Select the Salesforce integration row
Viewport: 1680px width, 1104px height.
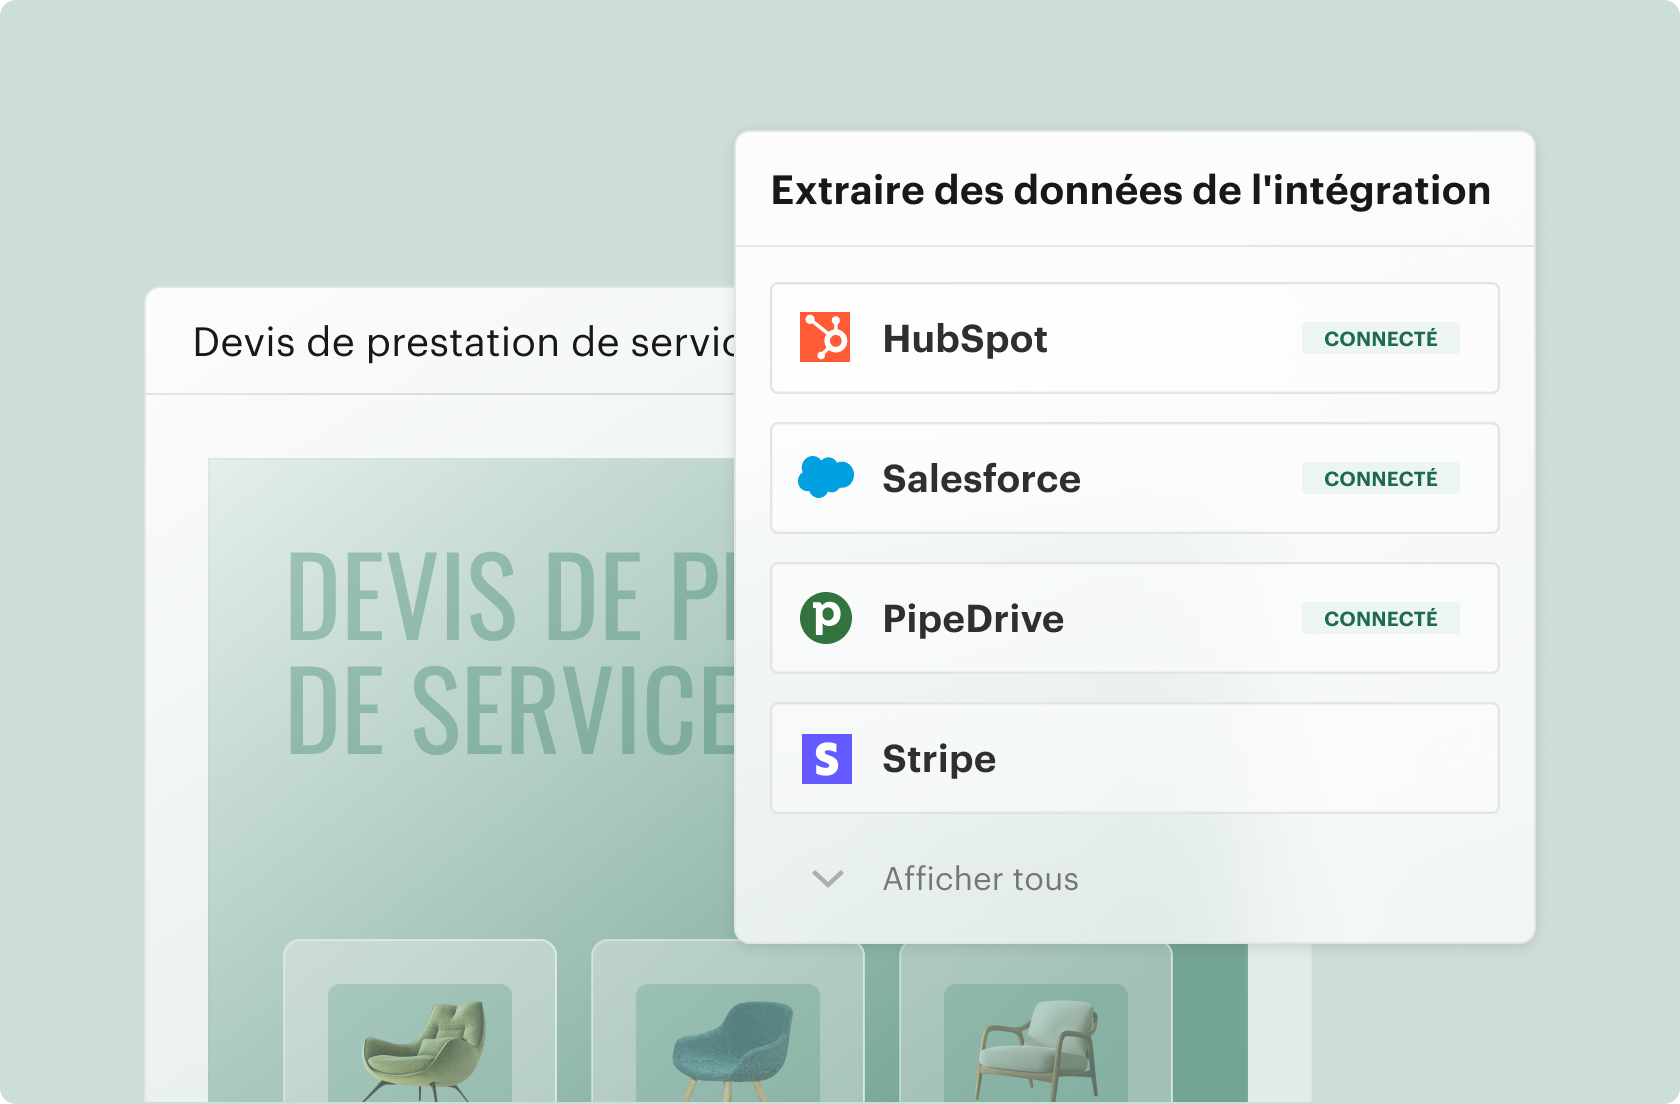pos(1135,478)
